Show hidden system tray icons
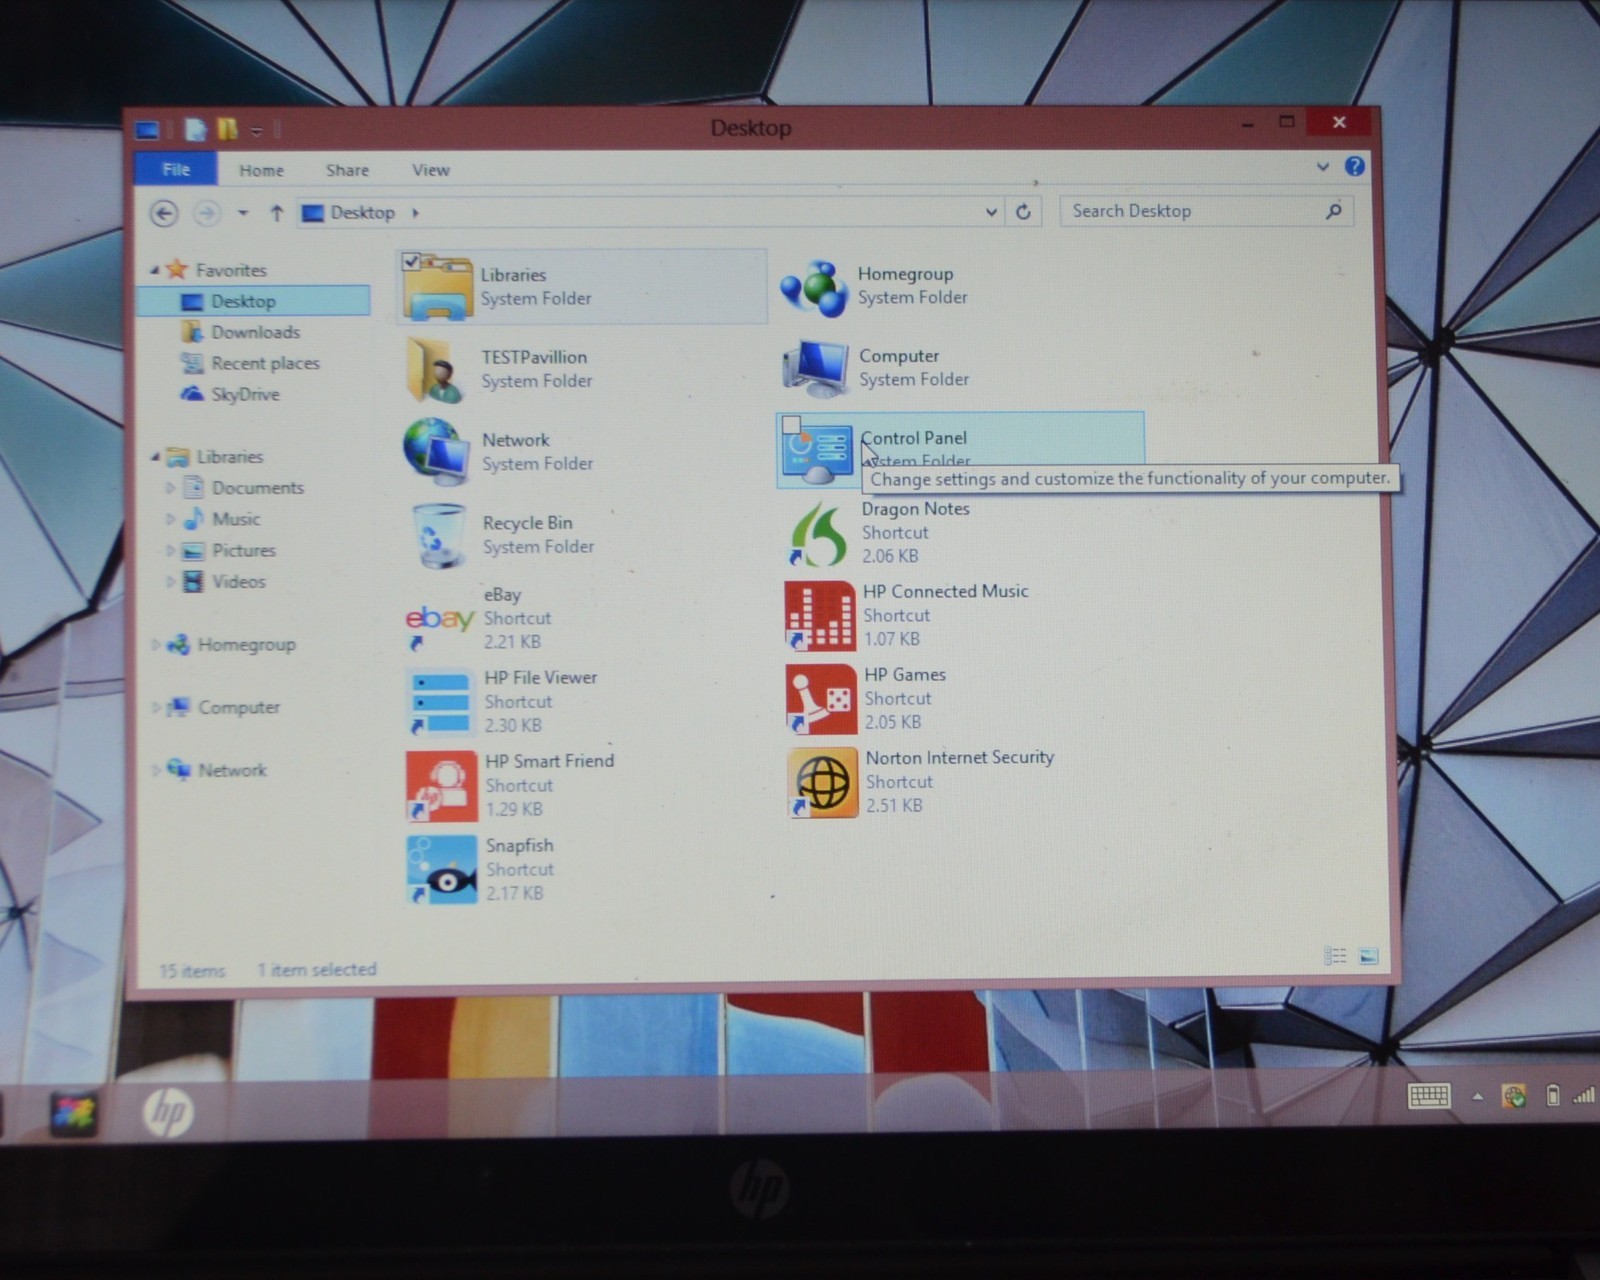This screenshot has height=1280, width=1600. pos(1477,1096)
